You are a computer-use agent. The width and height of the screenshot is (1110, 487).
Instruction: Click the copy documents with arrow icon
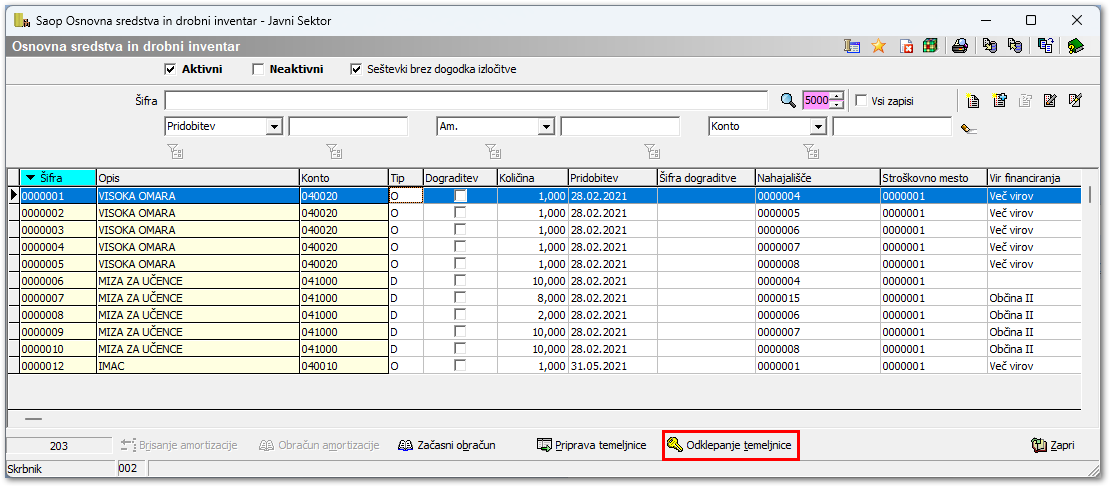coord(1046,47)
